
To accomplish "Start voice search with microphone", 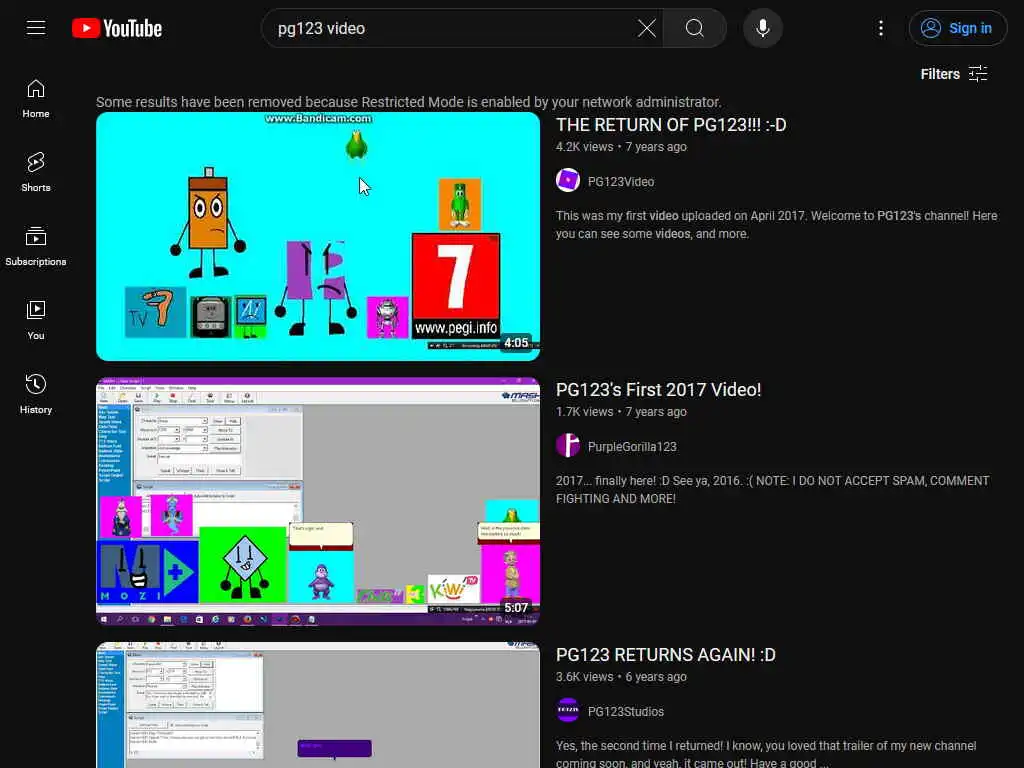I will 762,28.
